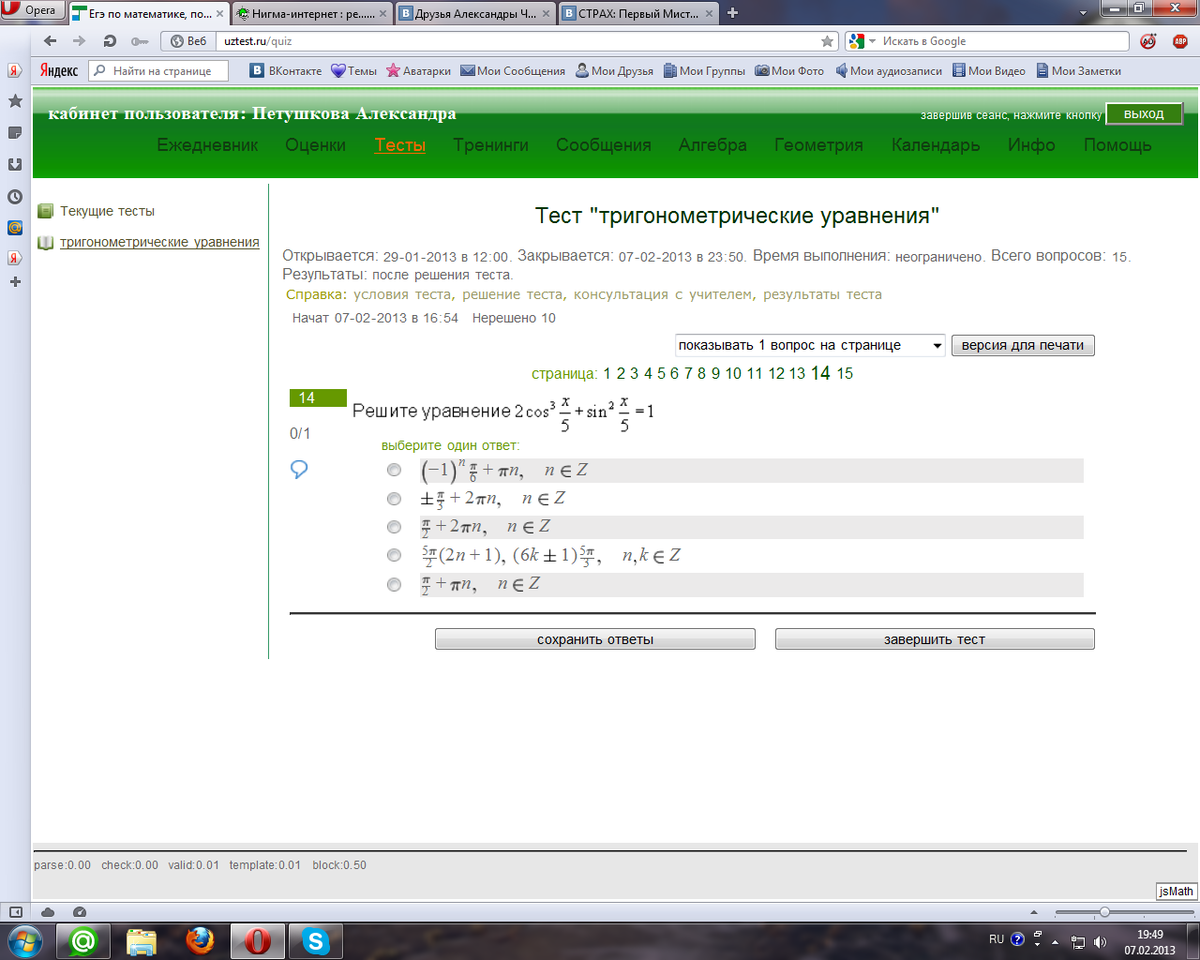
Task: Click the версия для печати button
Action: (1023, 345)
